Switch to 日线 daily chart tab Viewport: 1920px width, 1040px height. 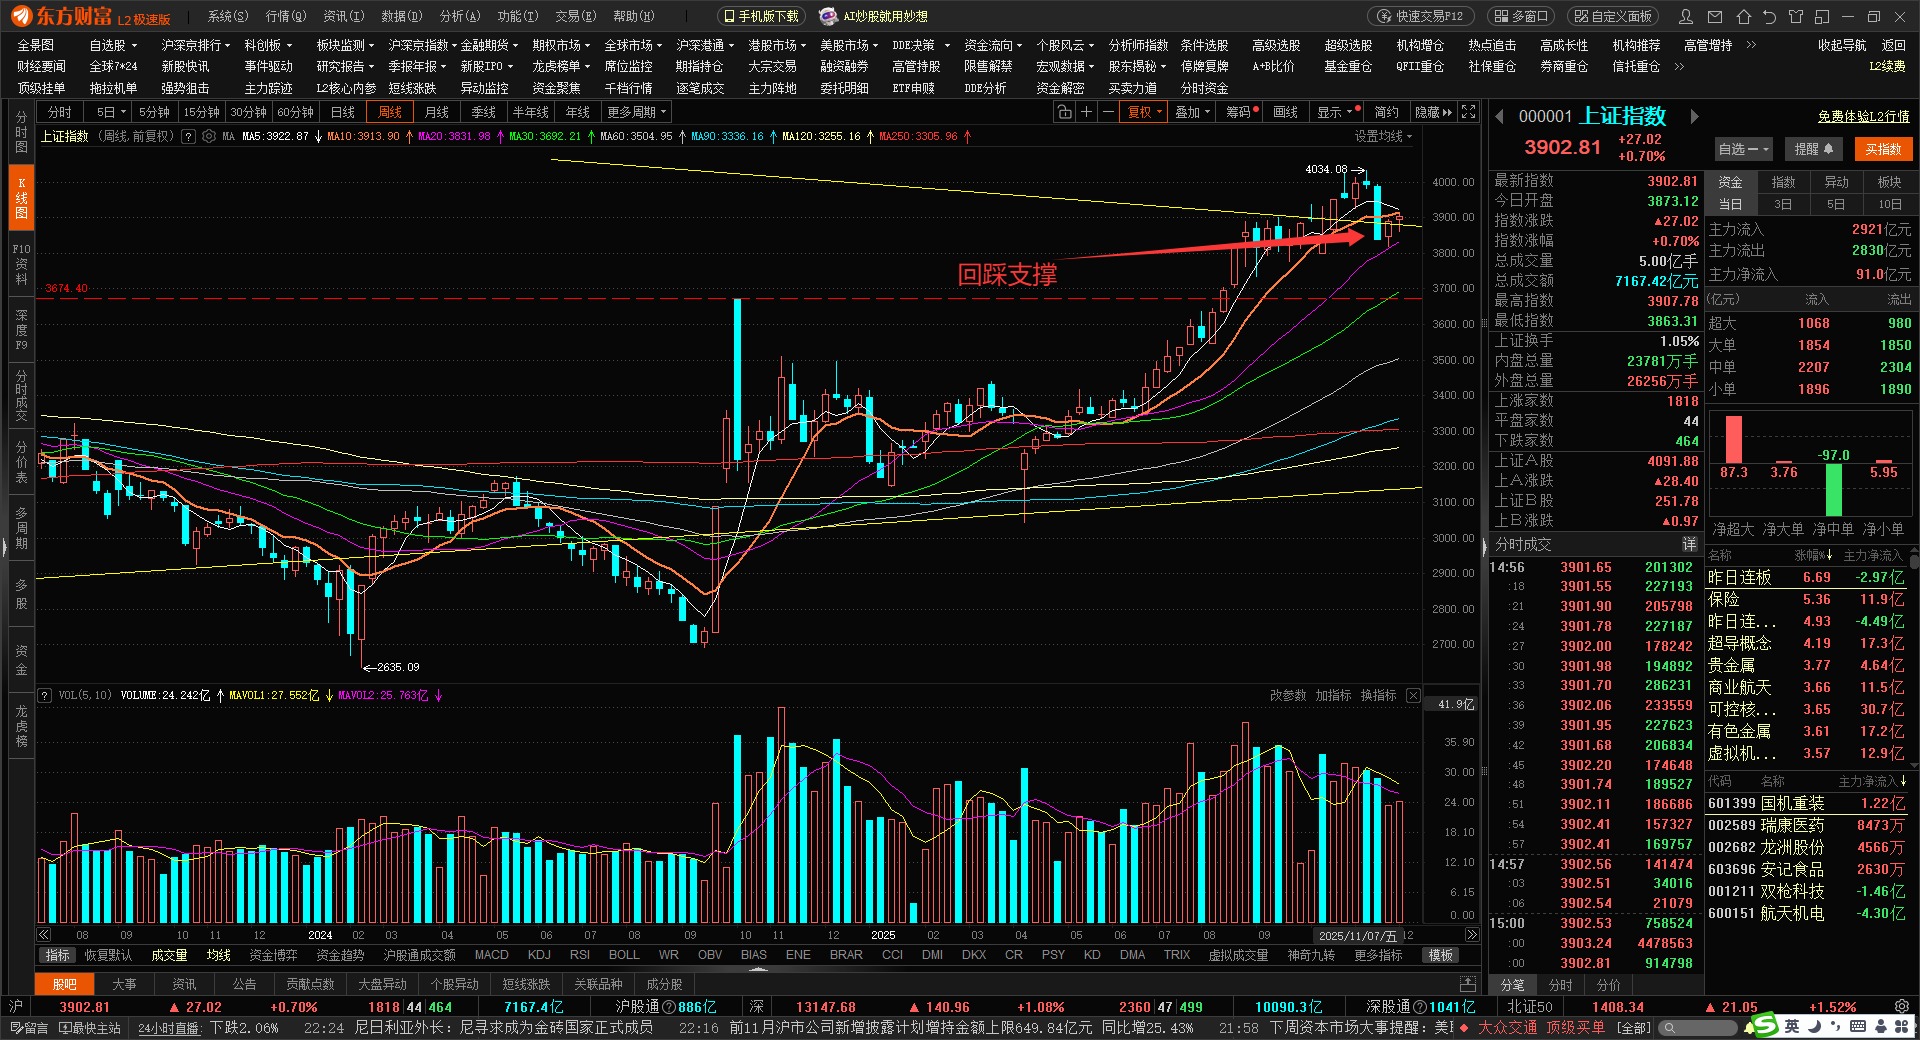343,112
